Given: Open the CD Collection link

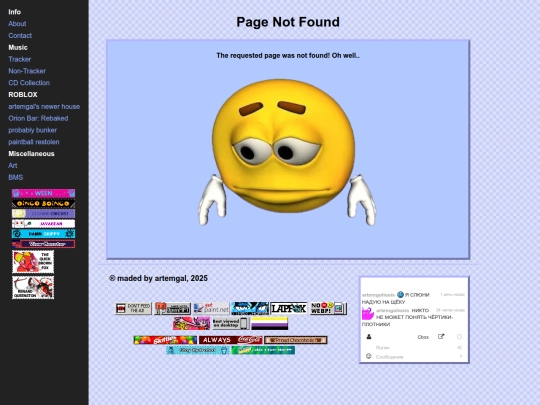Looking at the screenshot, I should point(29,83).
